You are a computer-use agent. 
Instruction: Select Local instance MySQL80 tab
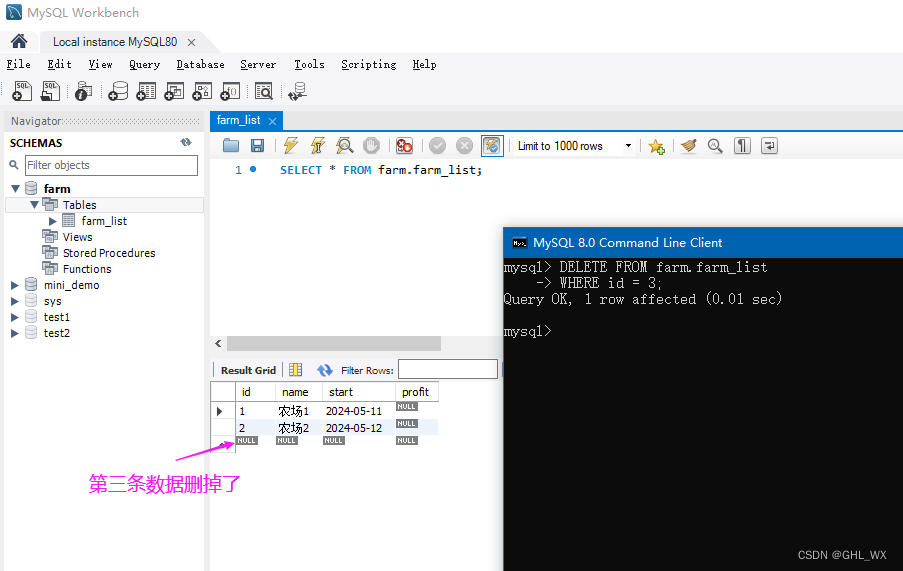(x=115, y=42)
